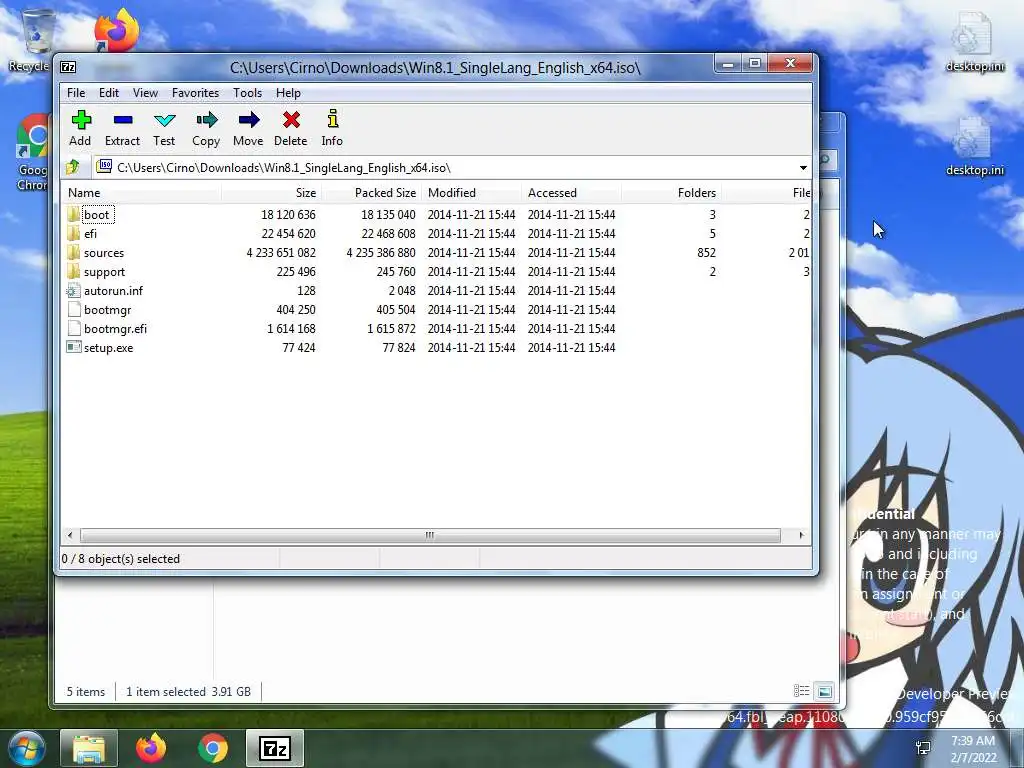
Task: Open the Help menu
Action: (x=288, y=93)
